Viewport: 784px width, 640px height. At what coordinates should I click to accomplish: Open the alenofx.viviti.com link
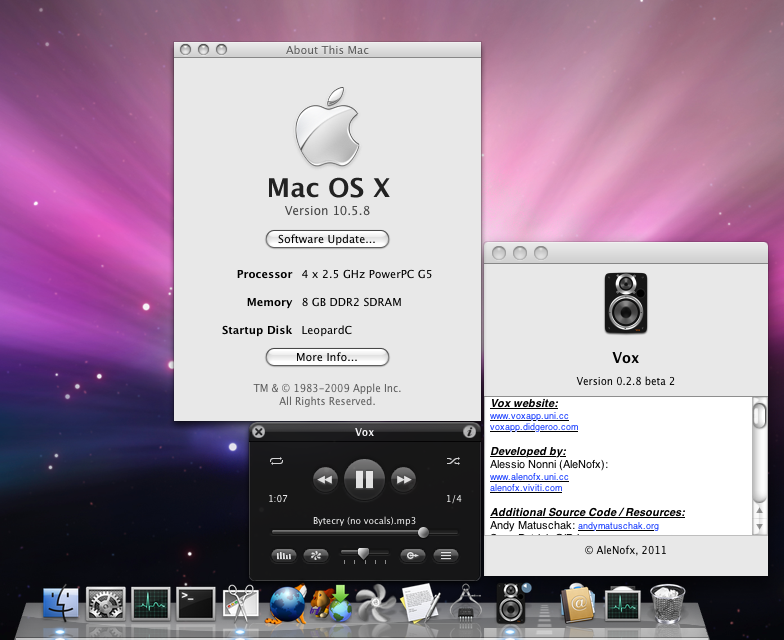pos(526,488)
